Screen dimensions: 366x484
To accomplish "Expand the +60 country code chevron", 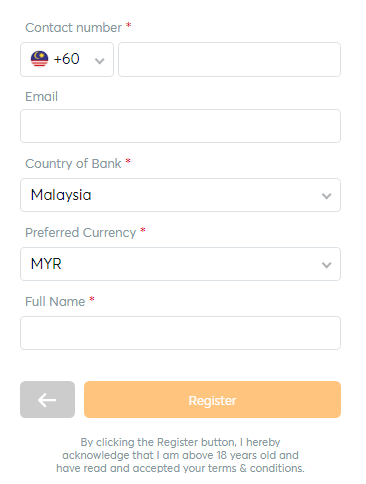I will 99,61.
